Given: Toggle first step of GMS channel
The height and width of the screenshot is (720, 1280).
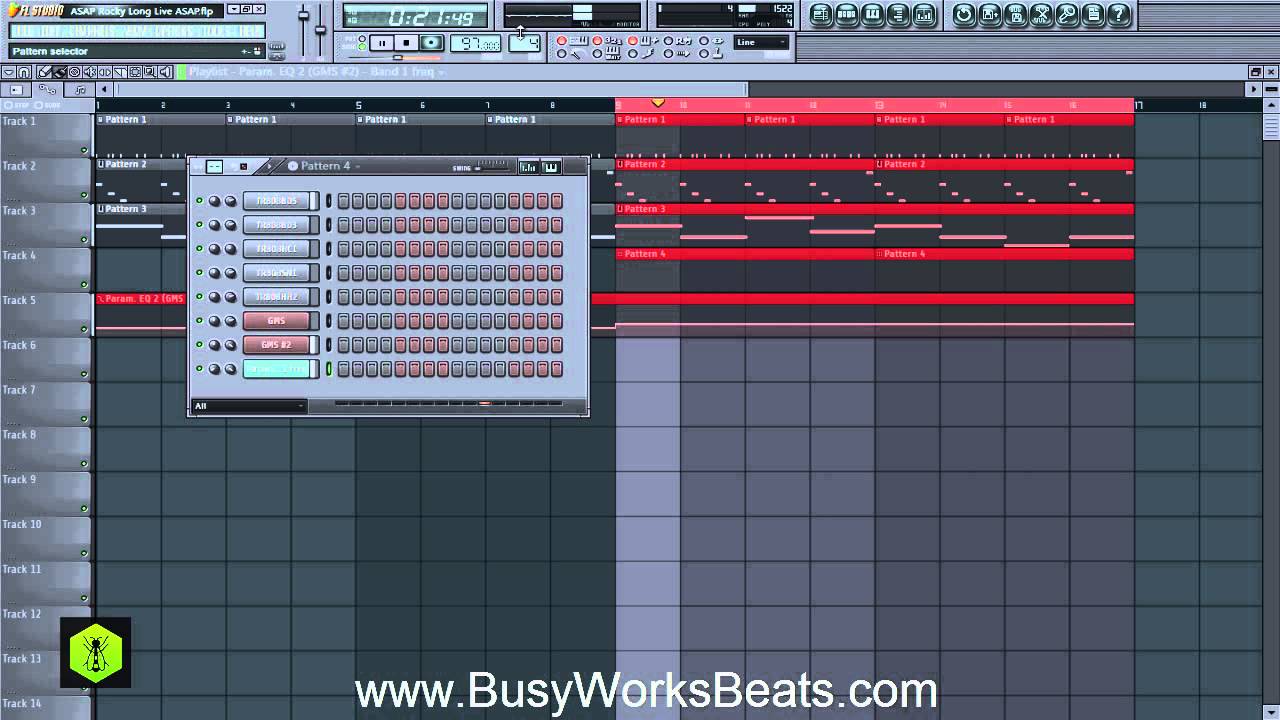Looking at the screenshot, I should pyautogui.click(x=343, y=321).
